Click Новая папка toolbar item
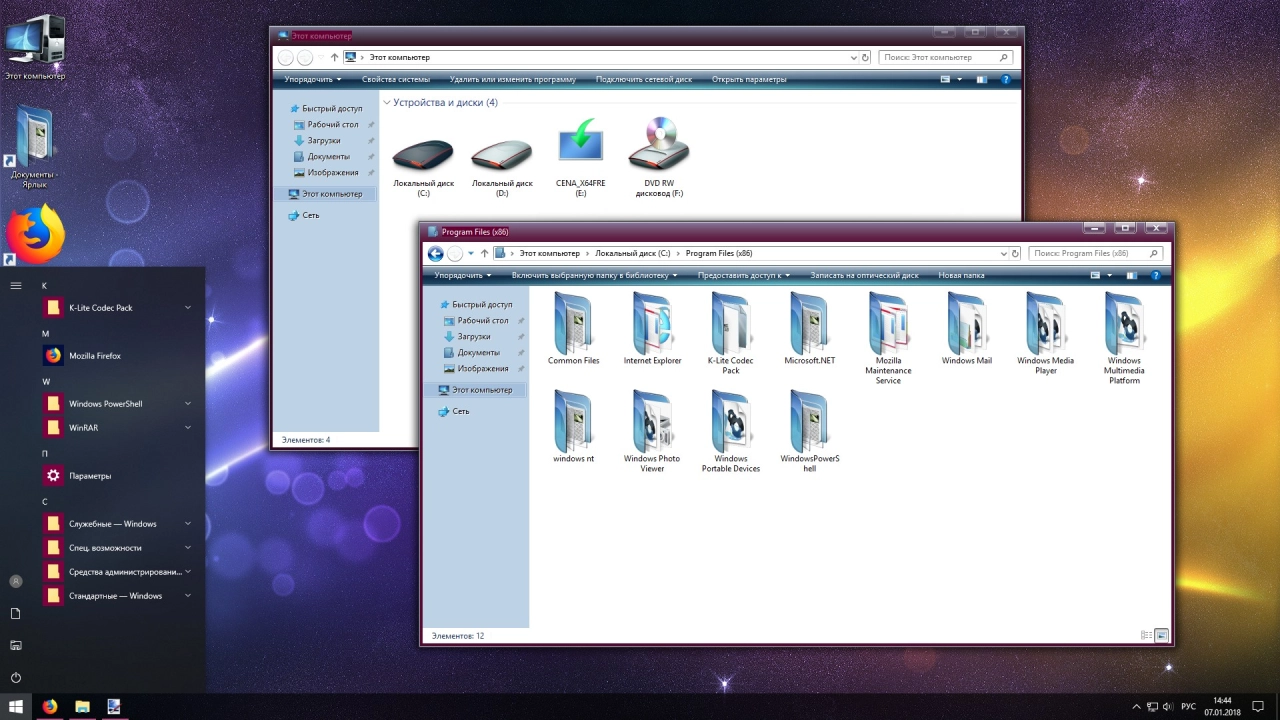Image resolution: width=1280 pixels, height=720 pixels. coord(961,275)
